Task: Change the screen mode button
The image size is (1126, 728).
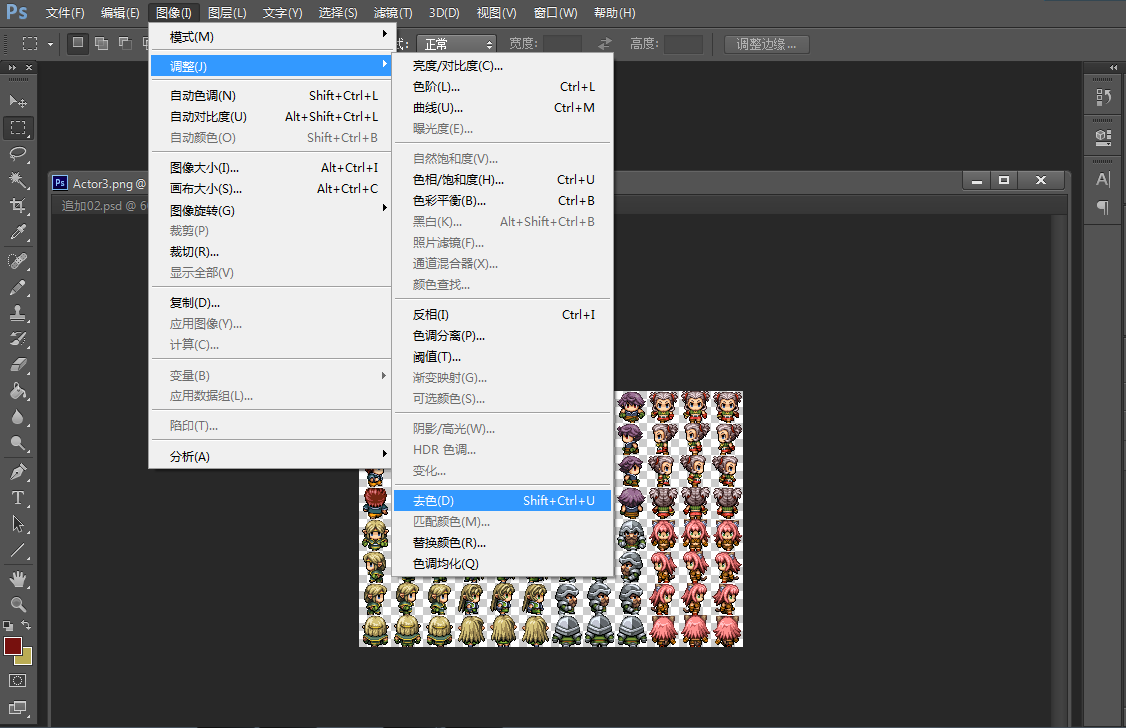Action: coord(18,709)
